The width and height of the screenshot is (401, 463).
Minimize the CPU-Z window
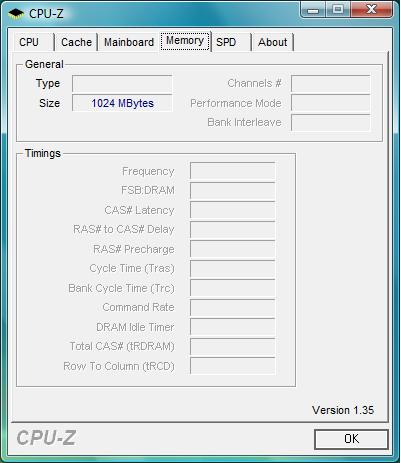[x=313, y=10]
